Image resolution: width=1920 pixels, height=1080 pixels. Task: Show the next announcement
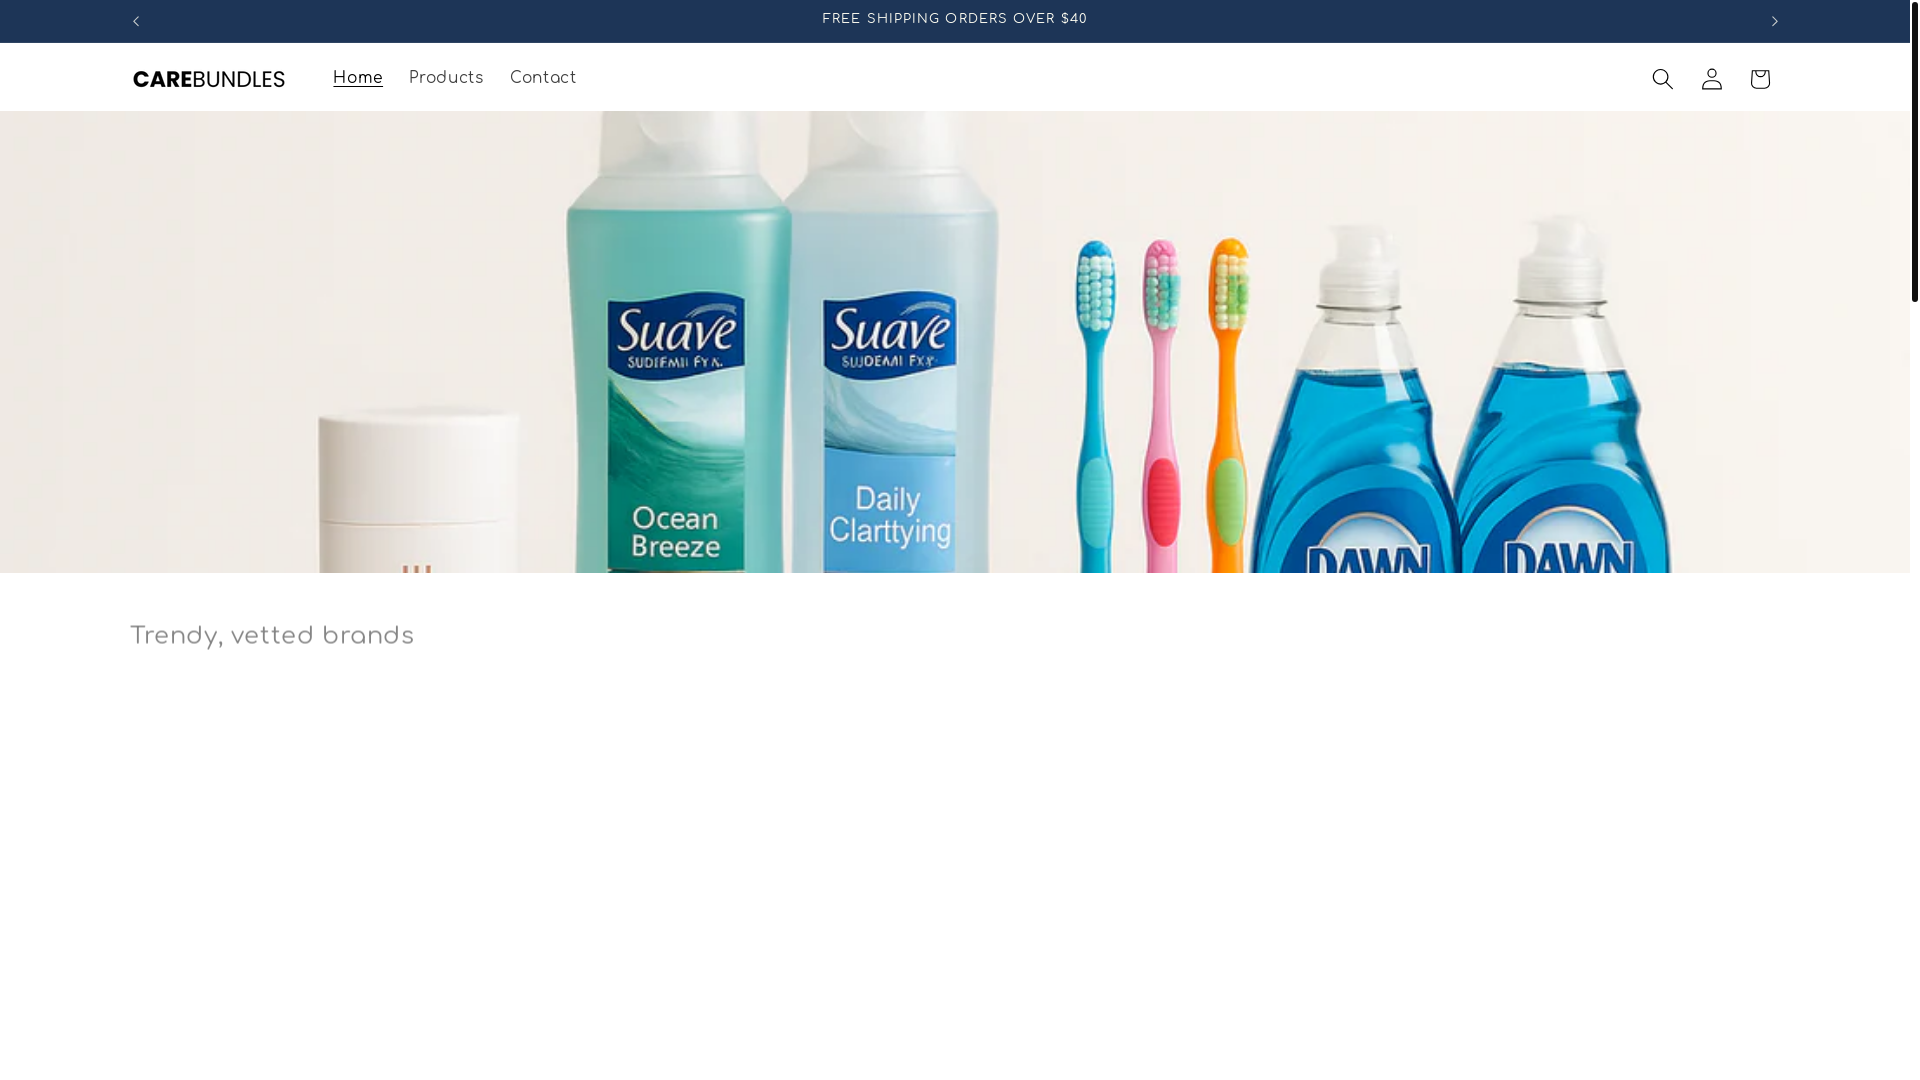[x=1774, y=21]
